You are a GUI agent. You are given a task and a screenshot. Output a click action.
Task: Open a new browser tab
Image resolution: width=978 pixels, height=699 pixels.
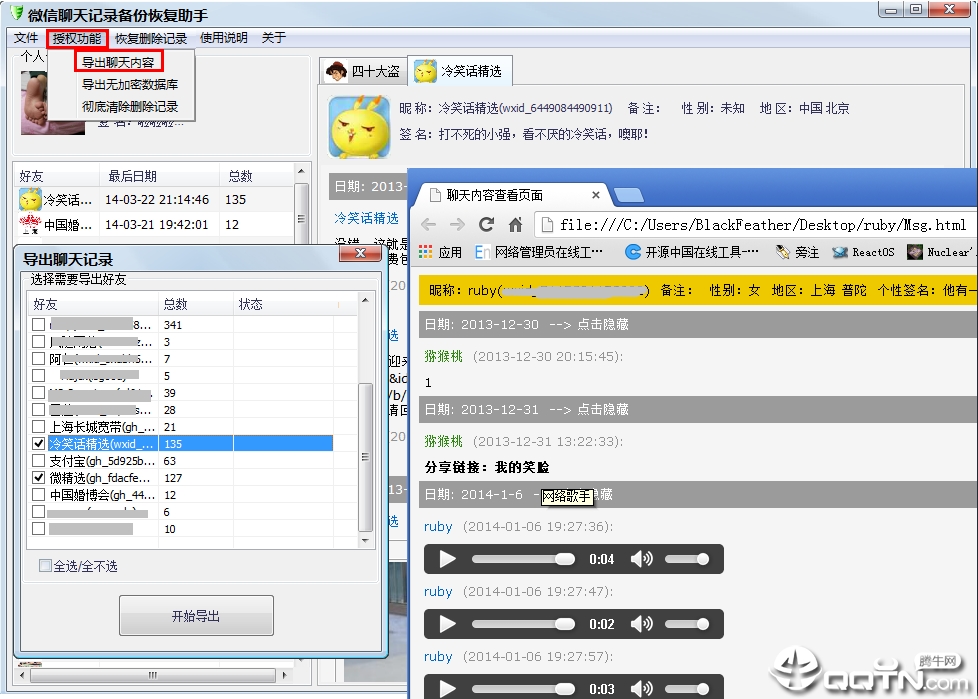[629, 196]
